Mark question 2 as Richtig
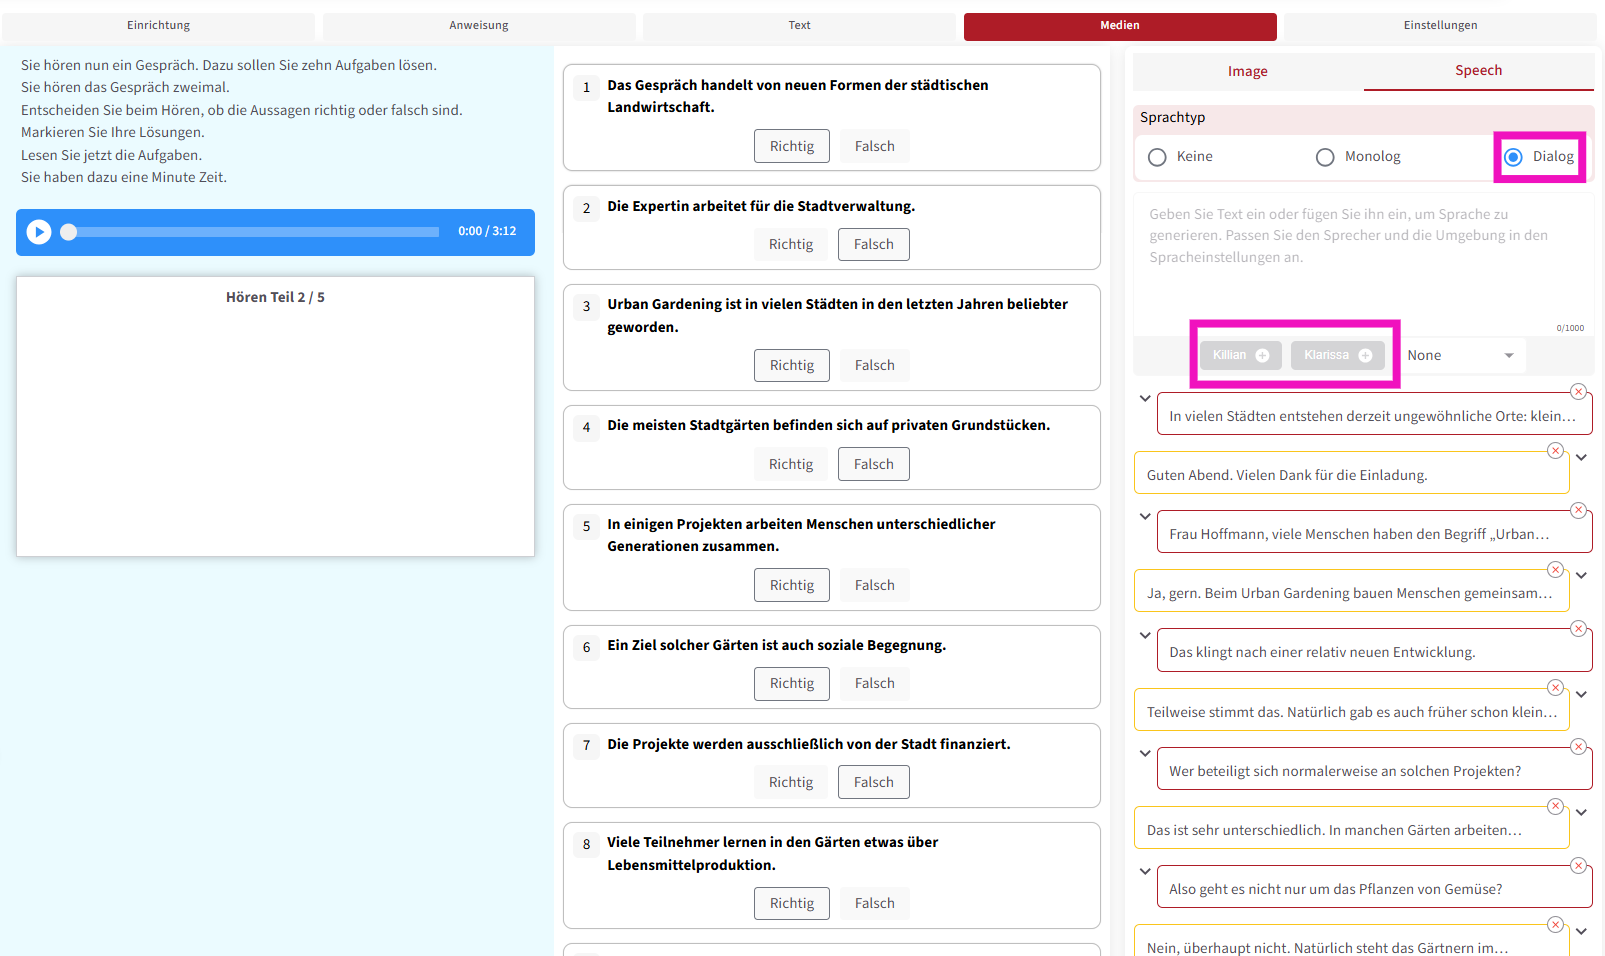The height and width of the screenshot is (956, 1605). pyautogui.click(x=790, y=244)
